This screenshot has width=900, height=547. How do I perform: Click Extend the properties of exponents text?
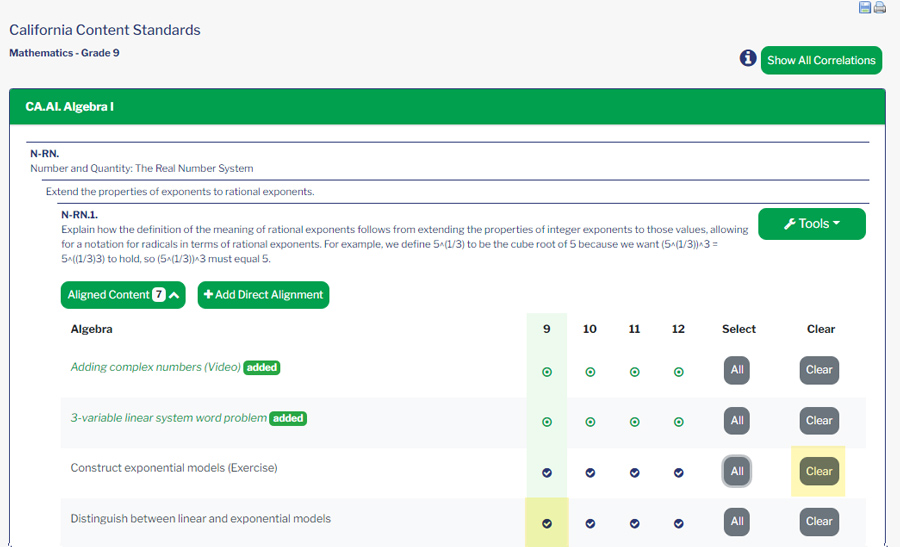180,192
